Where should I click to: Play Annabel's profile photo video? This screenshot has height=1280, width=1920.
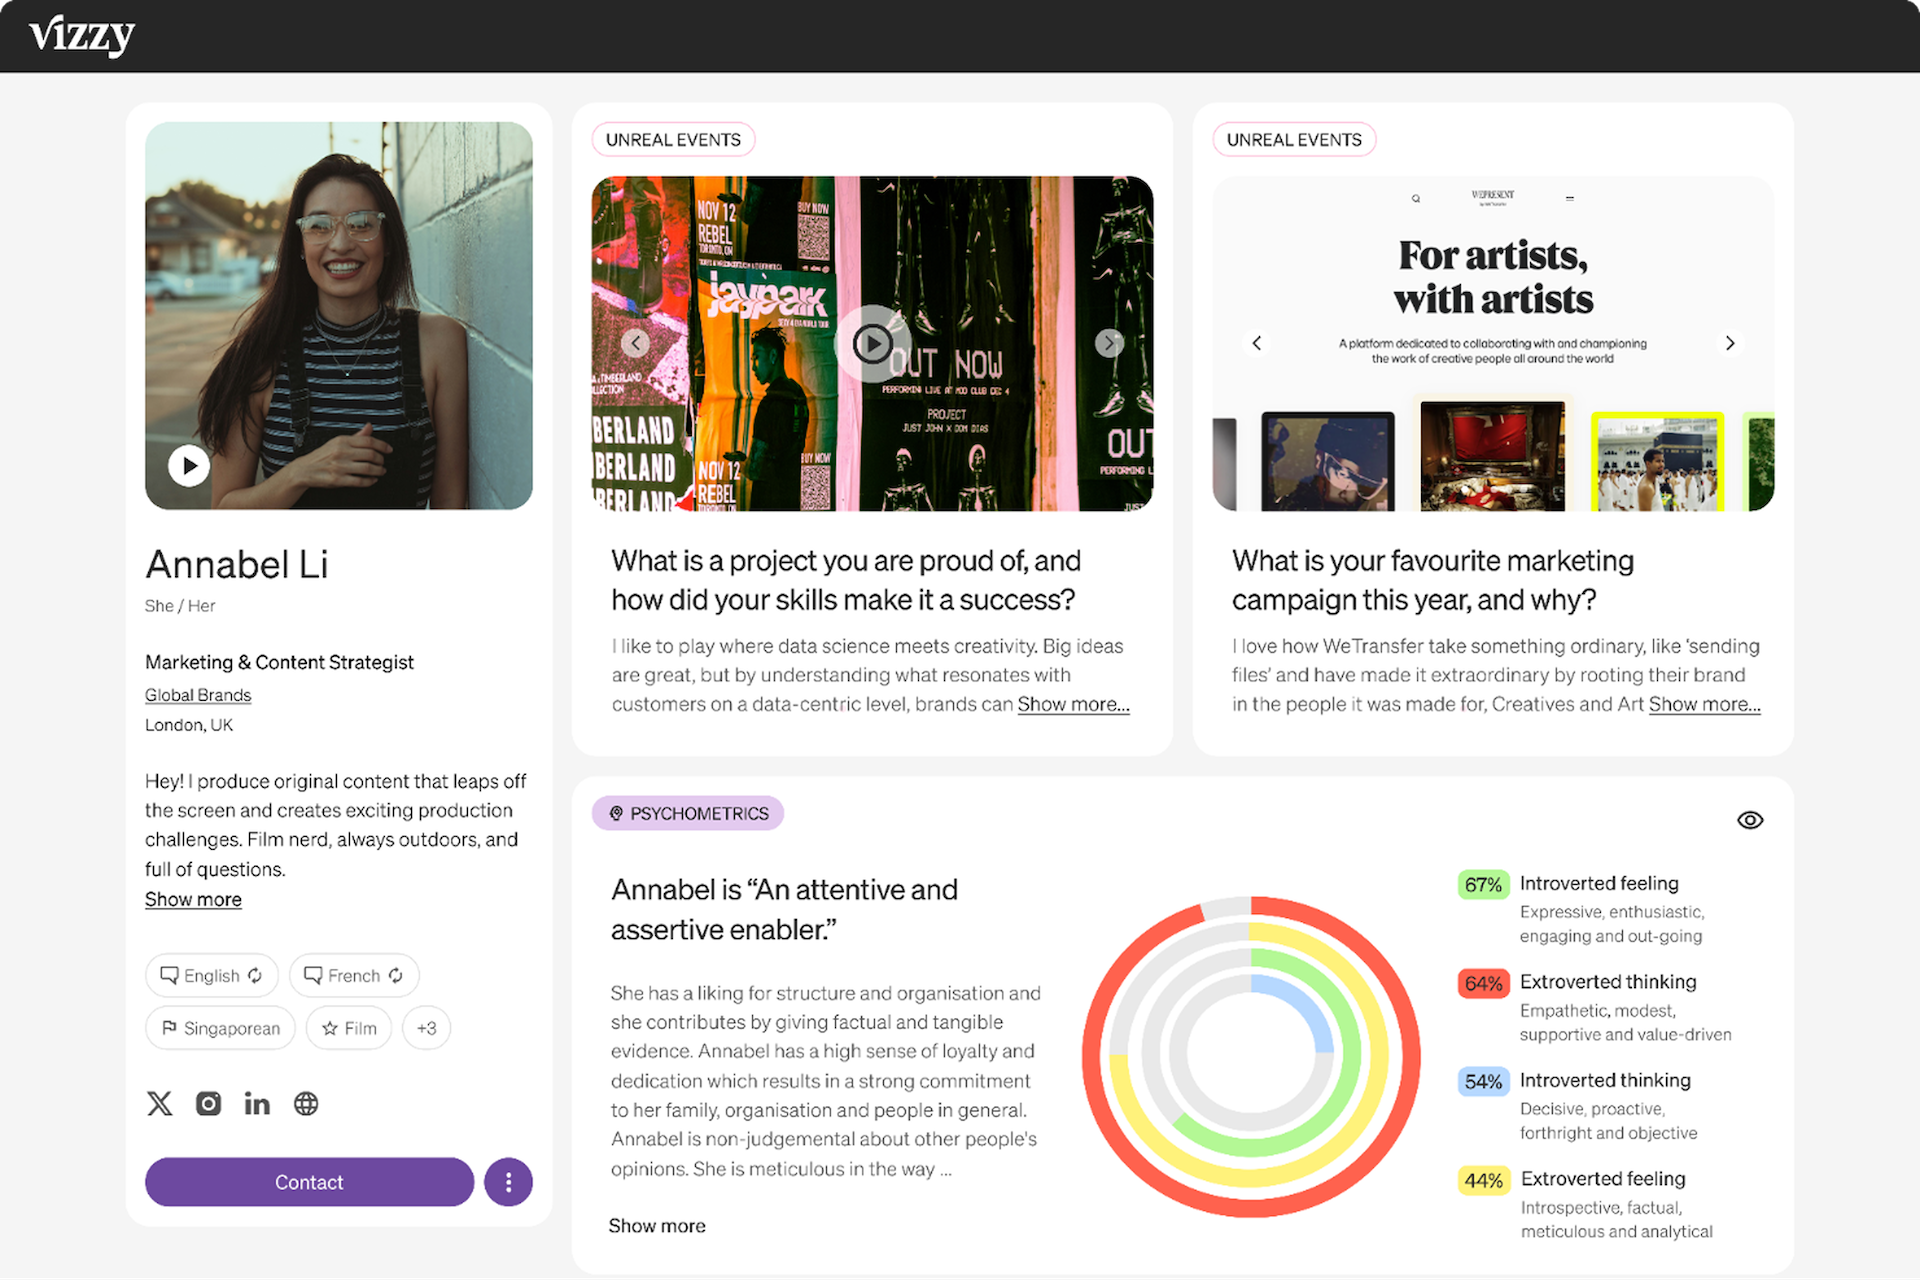[x=189, y=465]
